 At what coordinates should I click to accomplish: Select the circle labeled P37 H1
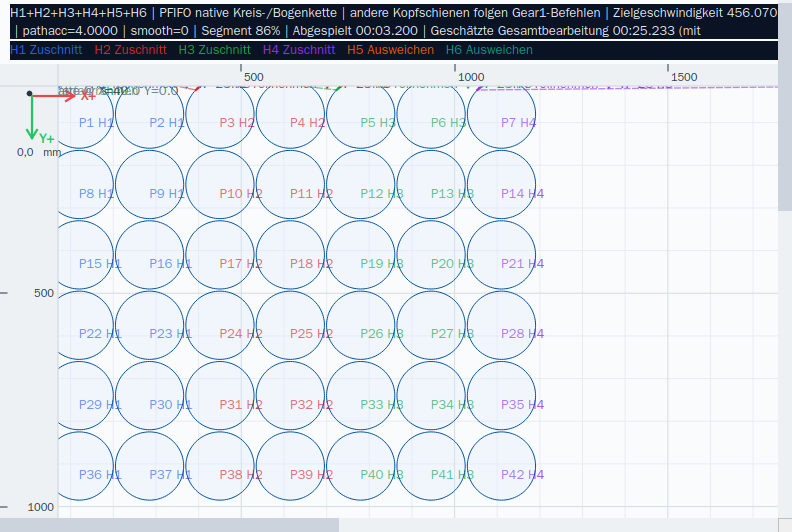pos(150,466)
